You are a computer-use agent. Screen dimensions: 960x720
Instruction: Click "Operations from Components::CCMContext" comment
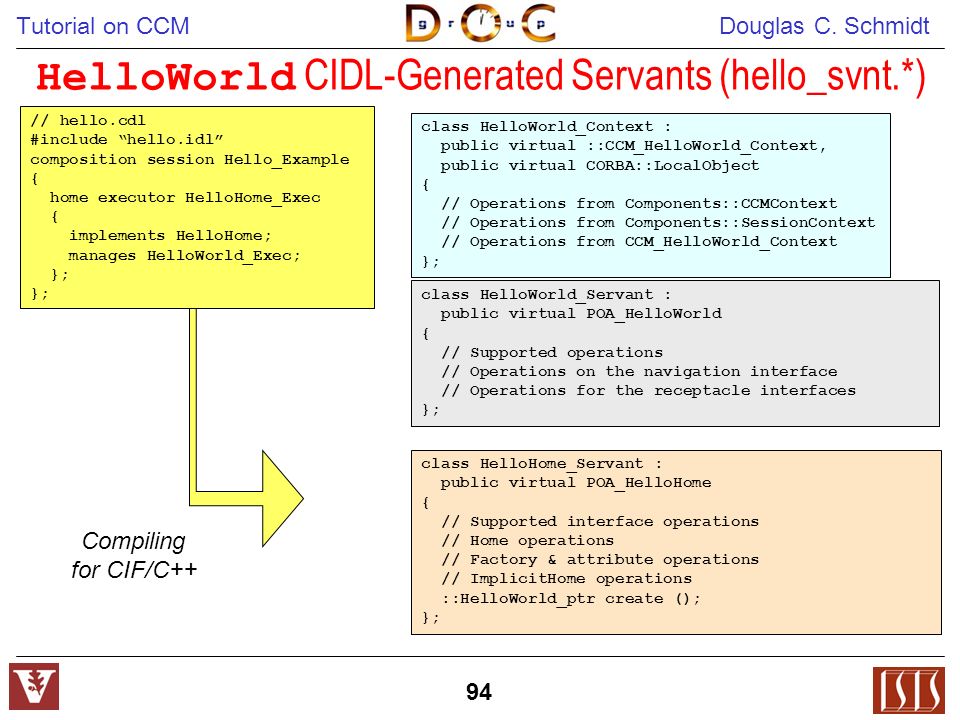(639, 203)
